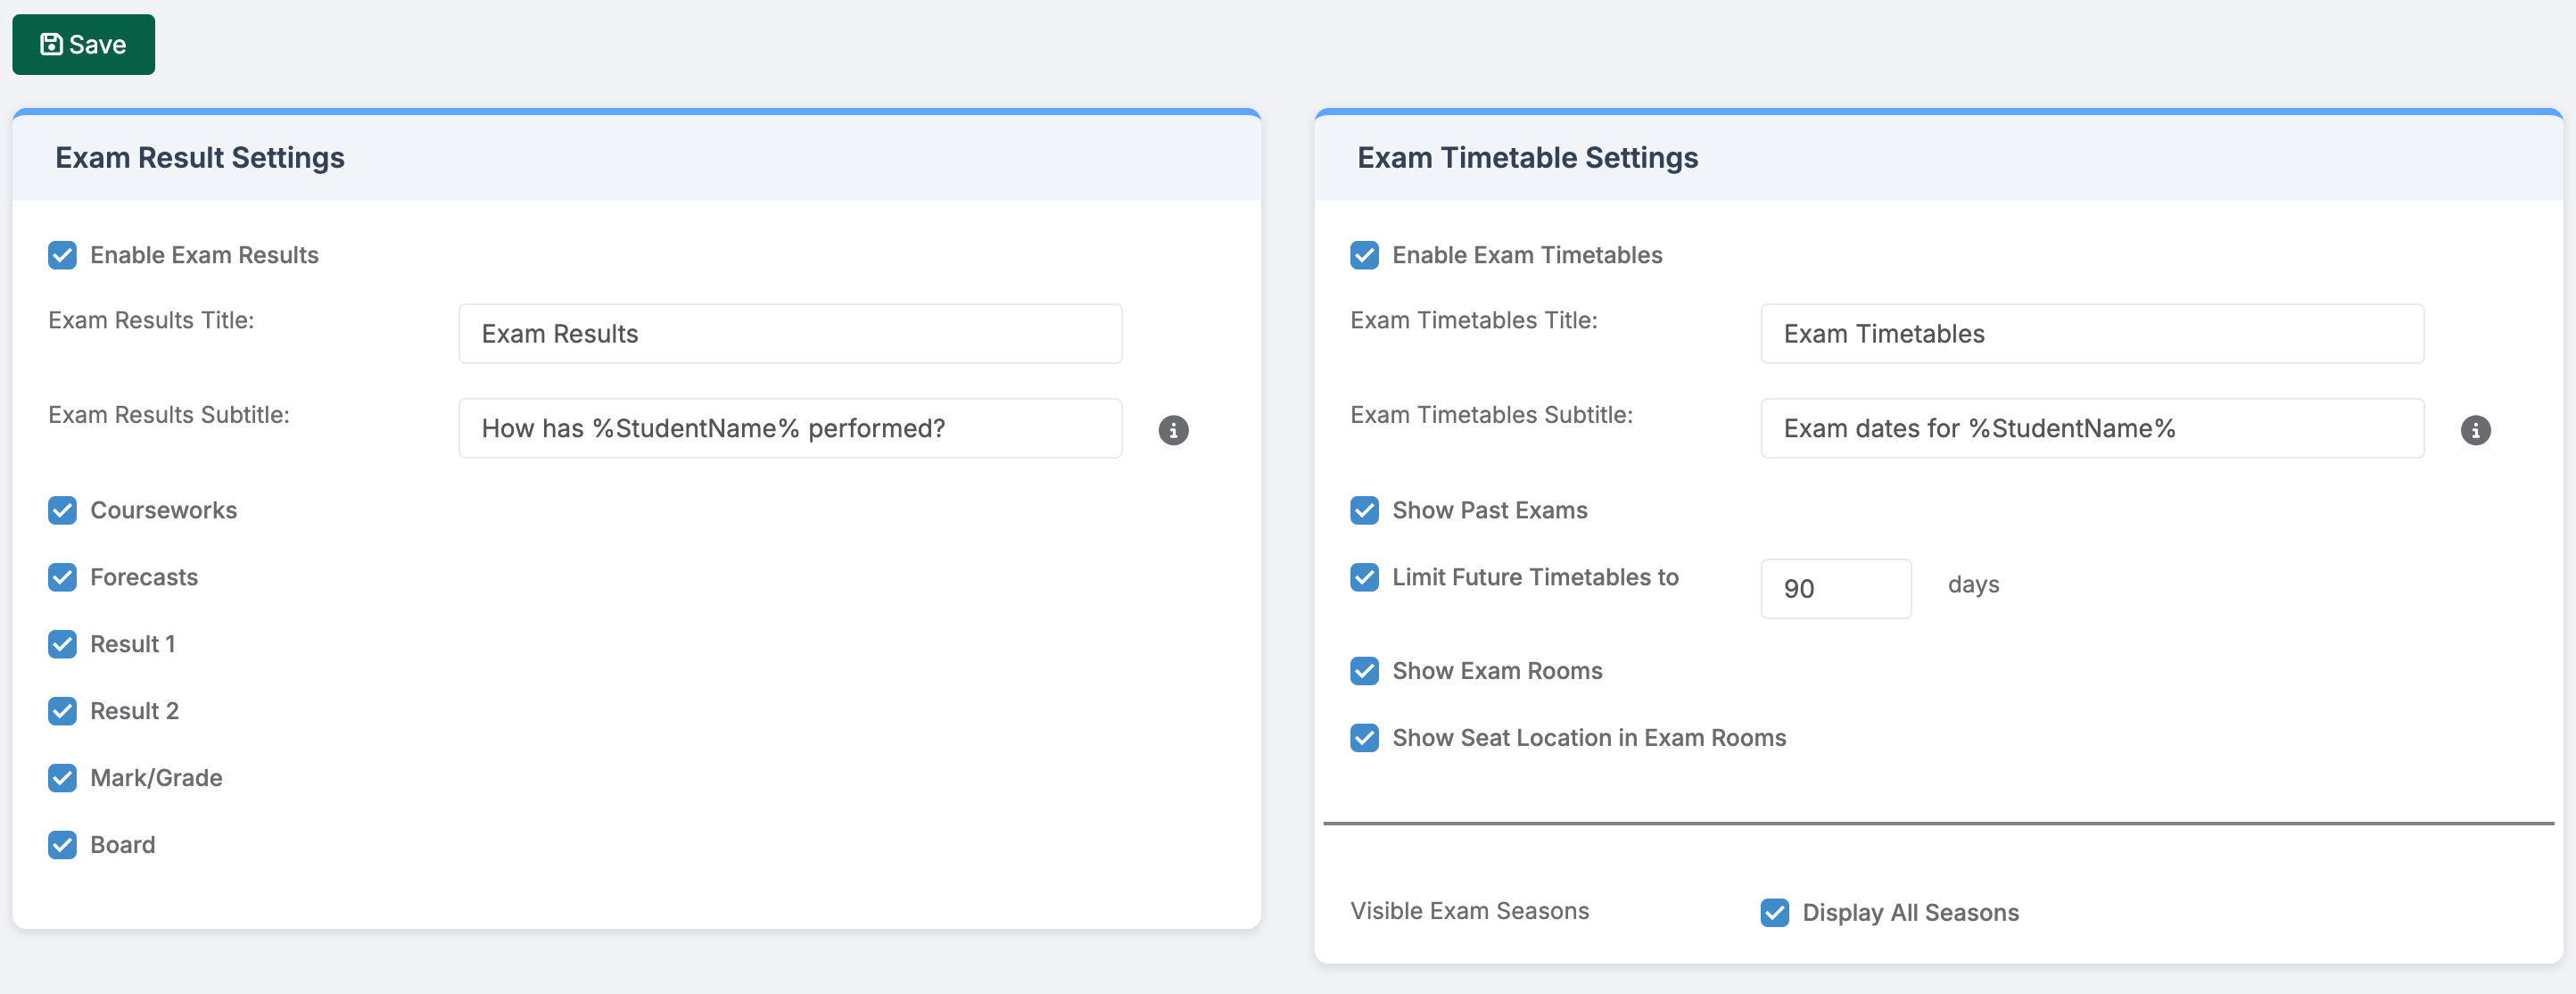Image resolution: width=2576 pixels, height=994 pixels.
Task: Toggle Enable Exam Results checkbox
Action: click(x=62, y=255)
